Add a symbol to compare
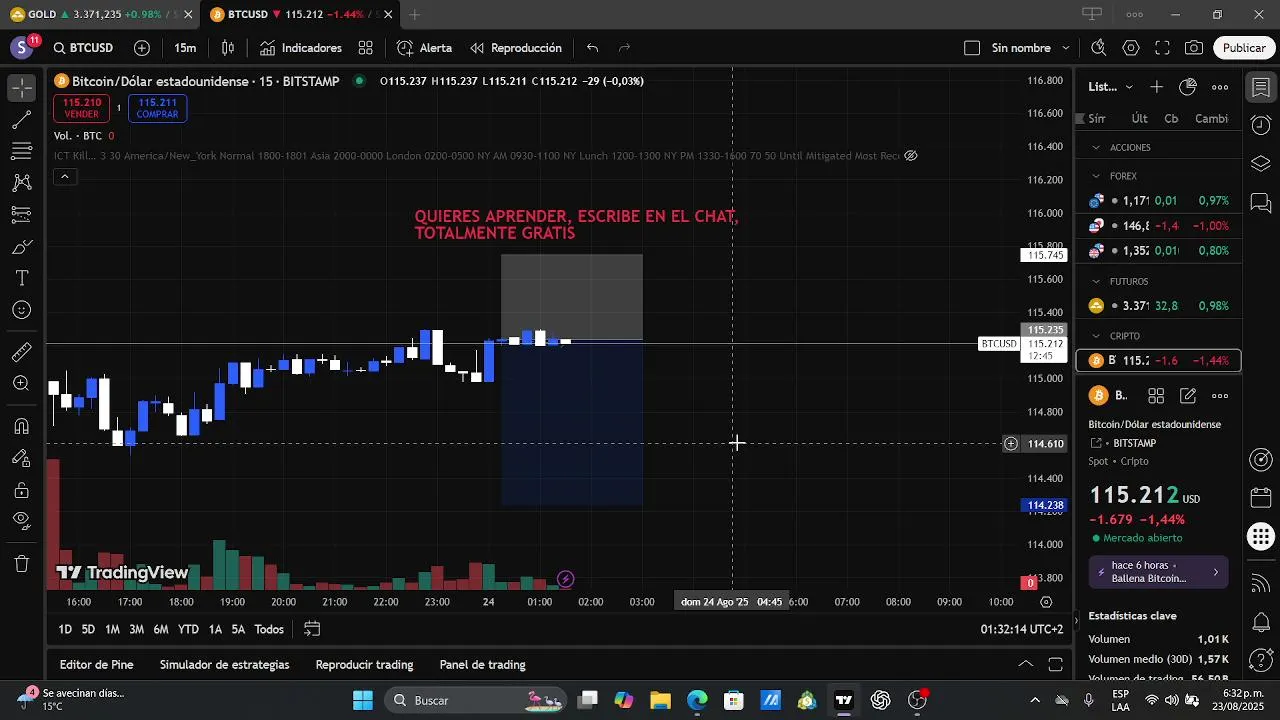The width and height of the screenshot is (1280, 720). [x=142, y=48]
